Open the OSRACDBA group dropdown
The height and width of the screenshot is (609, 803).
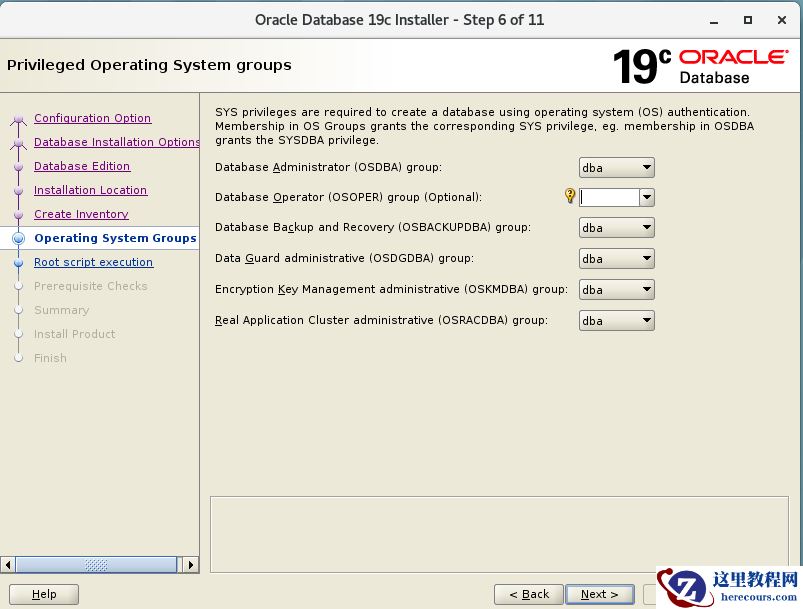click(x=617, y=321)
